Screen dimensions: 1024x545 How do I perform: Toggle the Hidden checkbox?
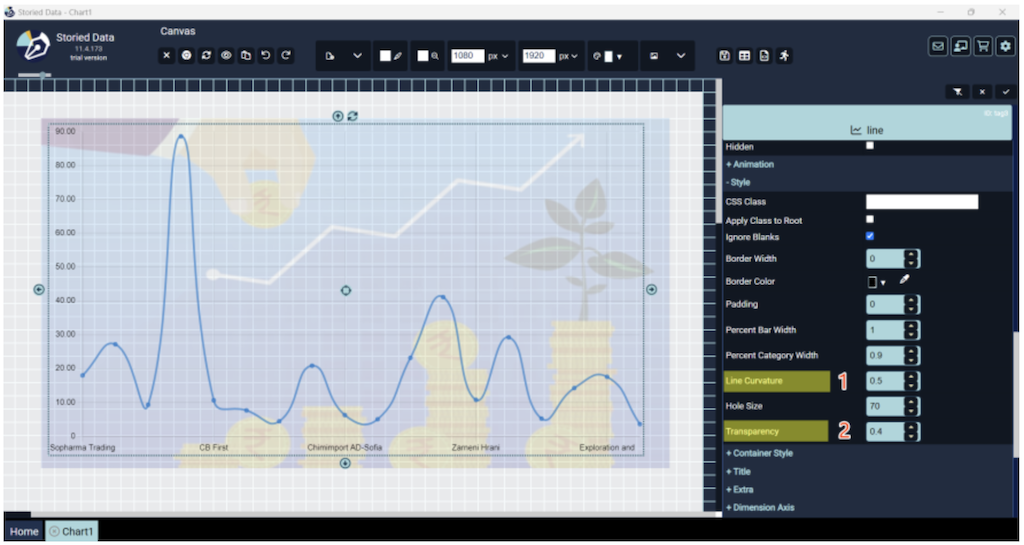(x=870, y=146)
